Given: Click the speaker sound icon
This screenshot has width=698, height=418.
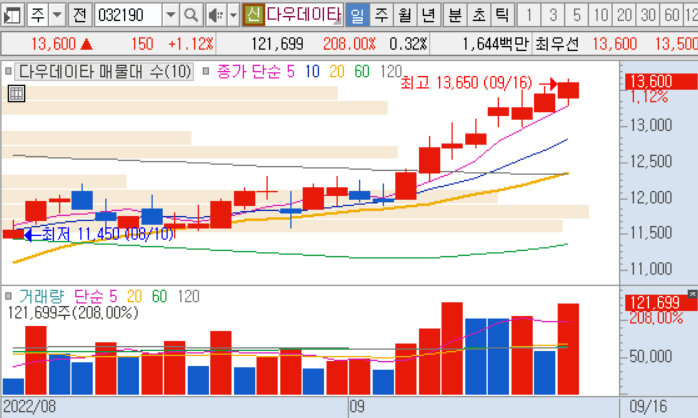Looking at the screenshot, I should click(216, 15).
